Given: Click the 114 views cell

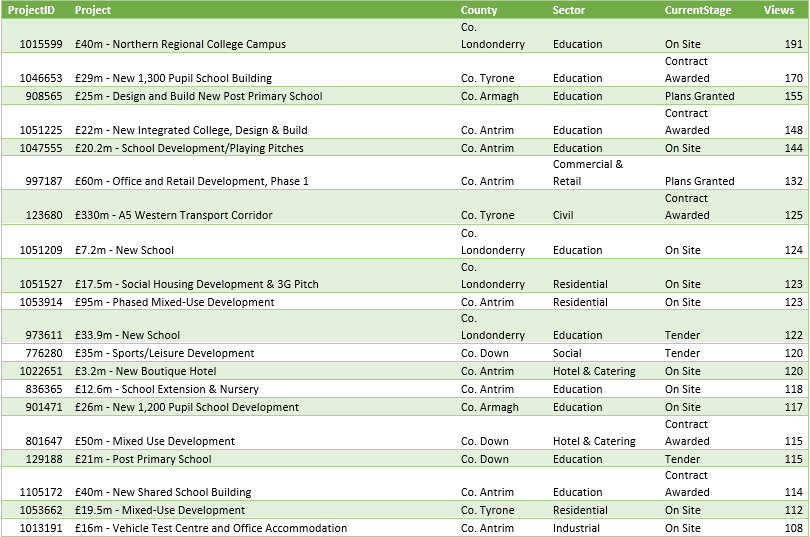Looking at the screenshot, I should coord(793,494).
